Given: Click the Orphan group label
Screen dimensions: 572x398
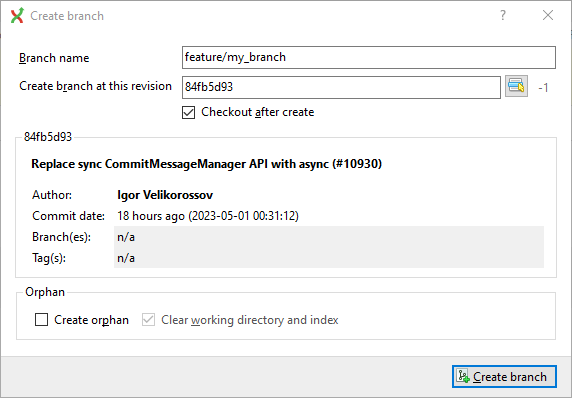Looking at the screenshot, I should coord(45,292).
